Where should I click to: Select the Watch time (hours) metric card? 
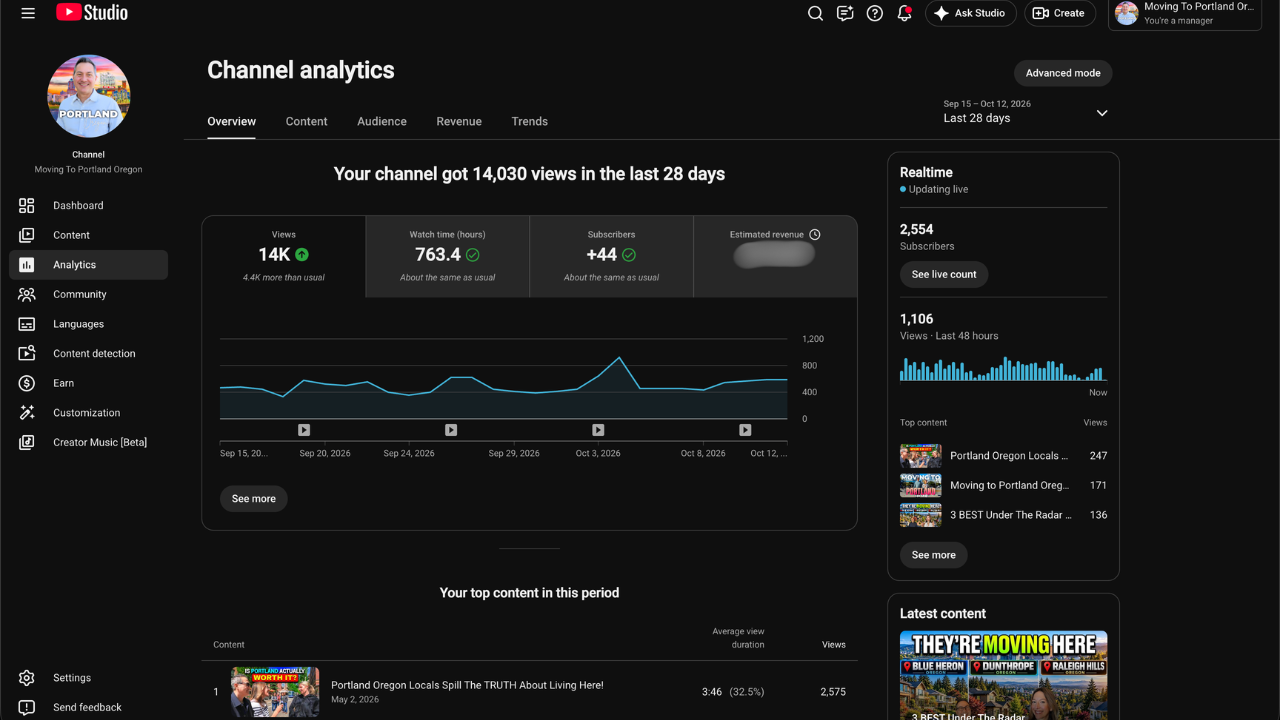click(x=448, y=257)
